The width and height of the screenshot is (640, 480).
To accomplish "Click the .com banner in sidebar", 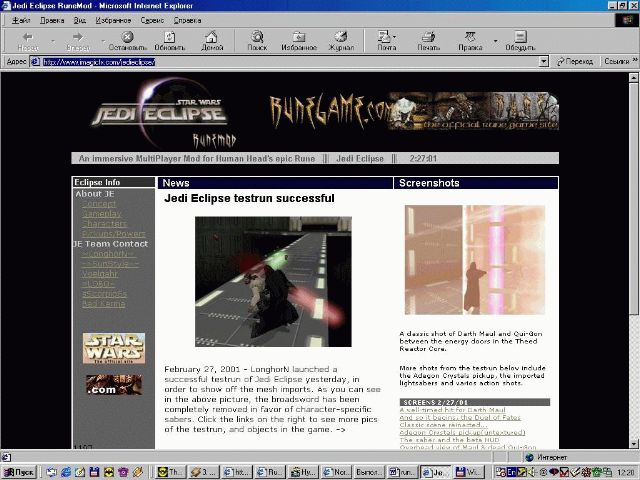I will tap(114, 385).
